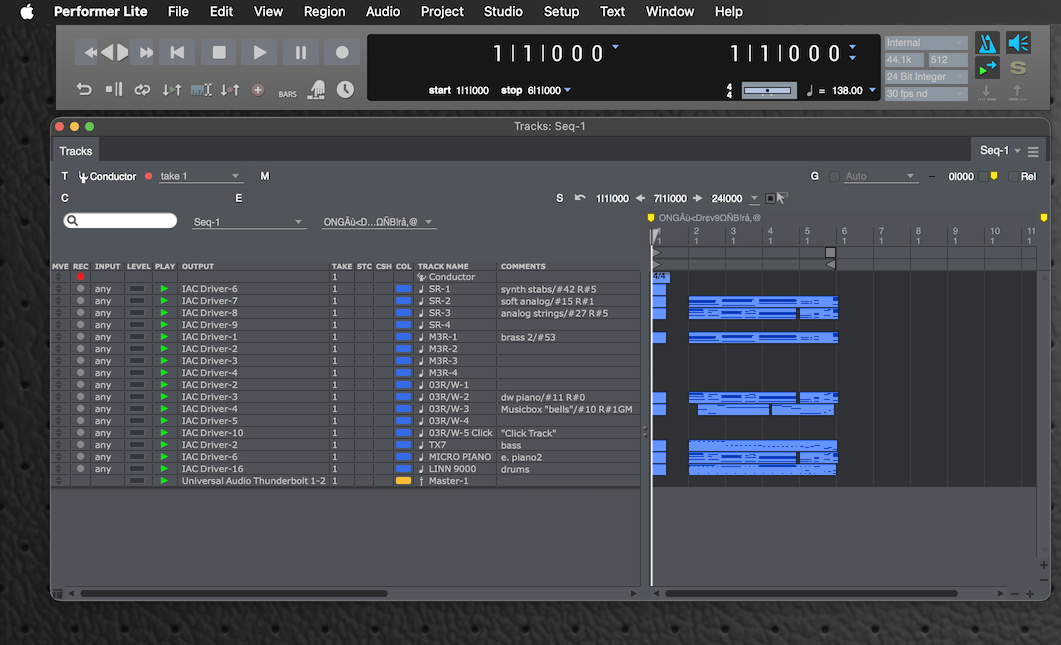Image resolution: width=1061 pixels, height=645 pixels.
Task: Open the Seq-1 sequence dropdown below search
Action: coord(248,222)
